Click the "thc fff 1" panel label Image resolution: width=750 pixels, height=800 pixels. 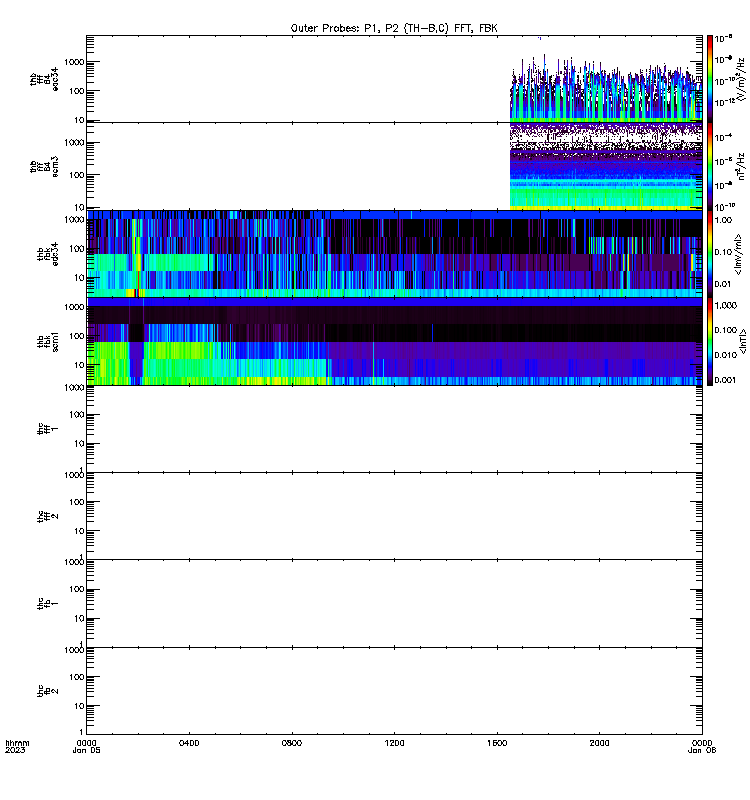[x=47, y=429]
